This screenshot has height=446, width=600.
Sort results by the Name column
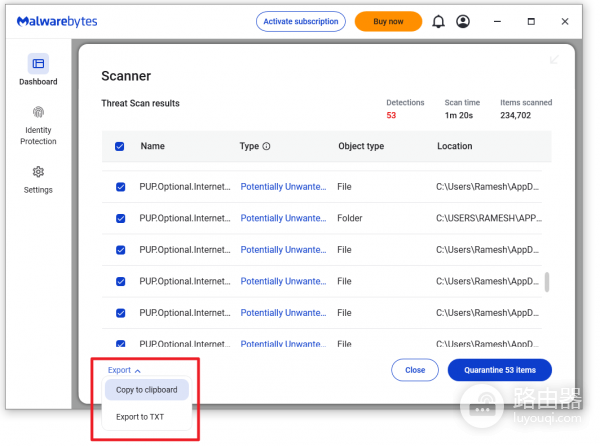click(x=152, y=146)
